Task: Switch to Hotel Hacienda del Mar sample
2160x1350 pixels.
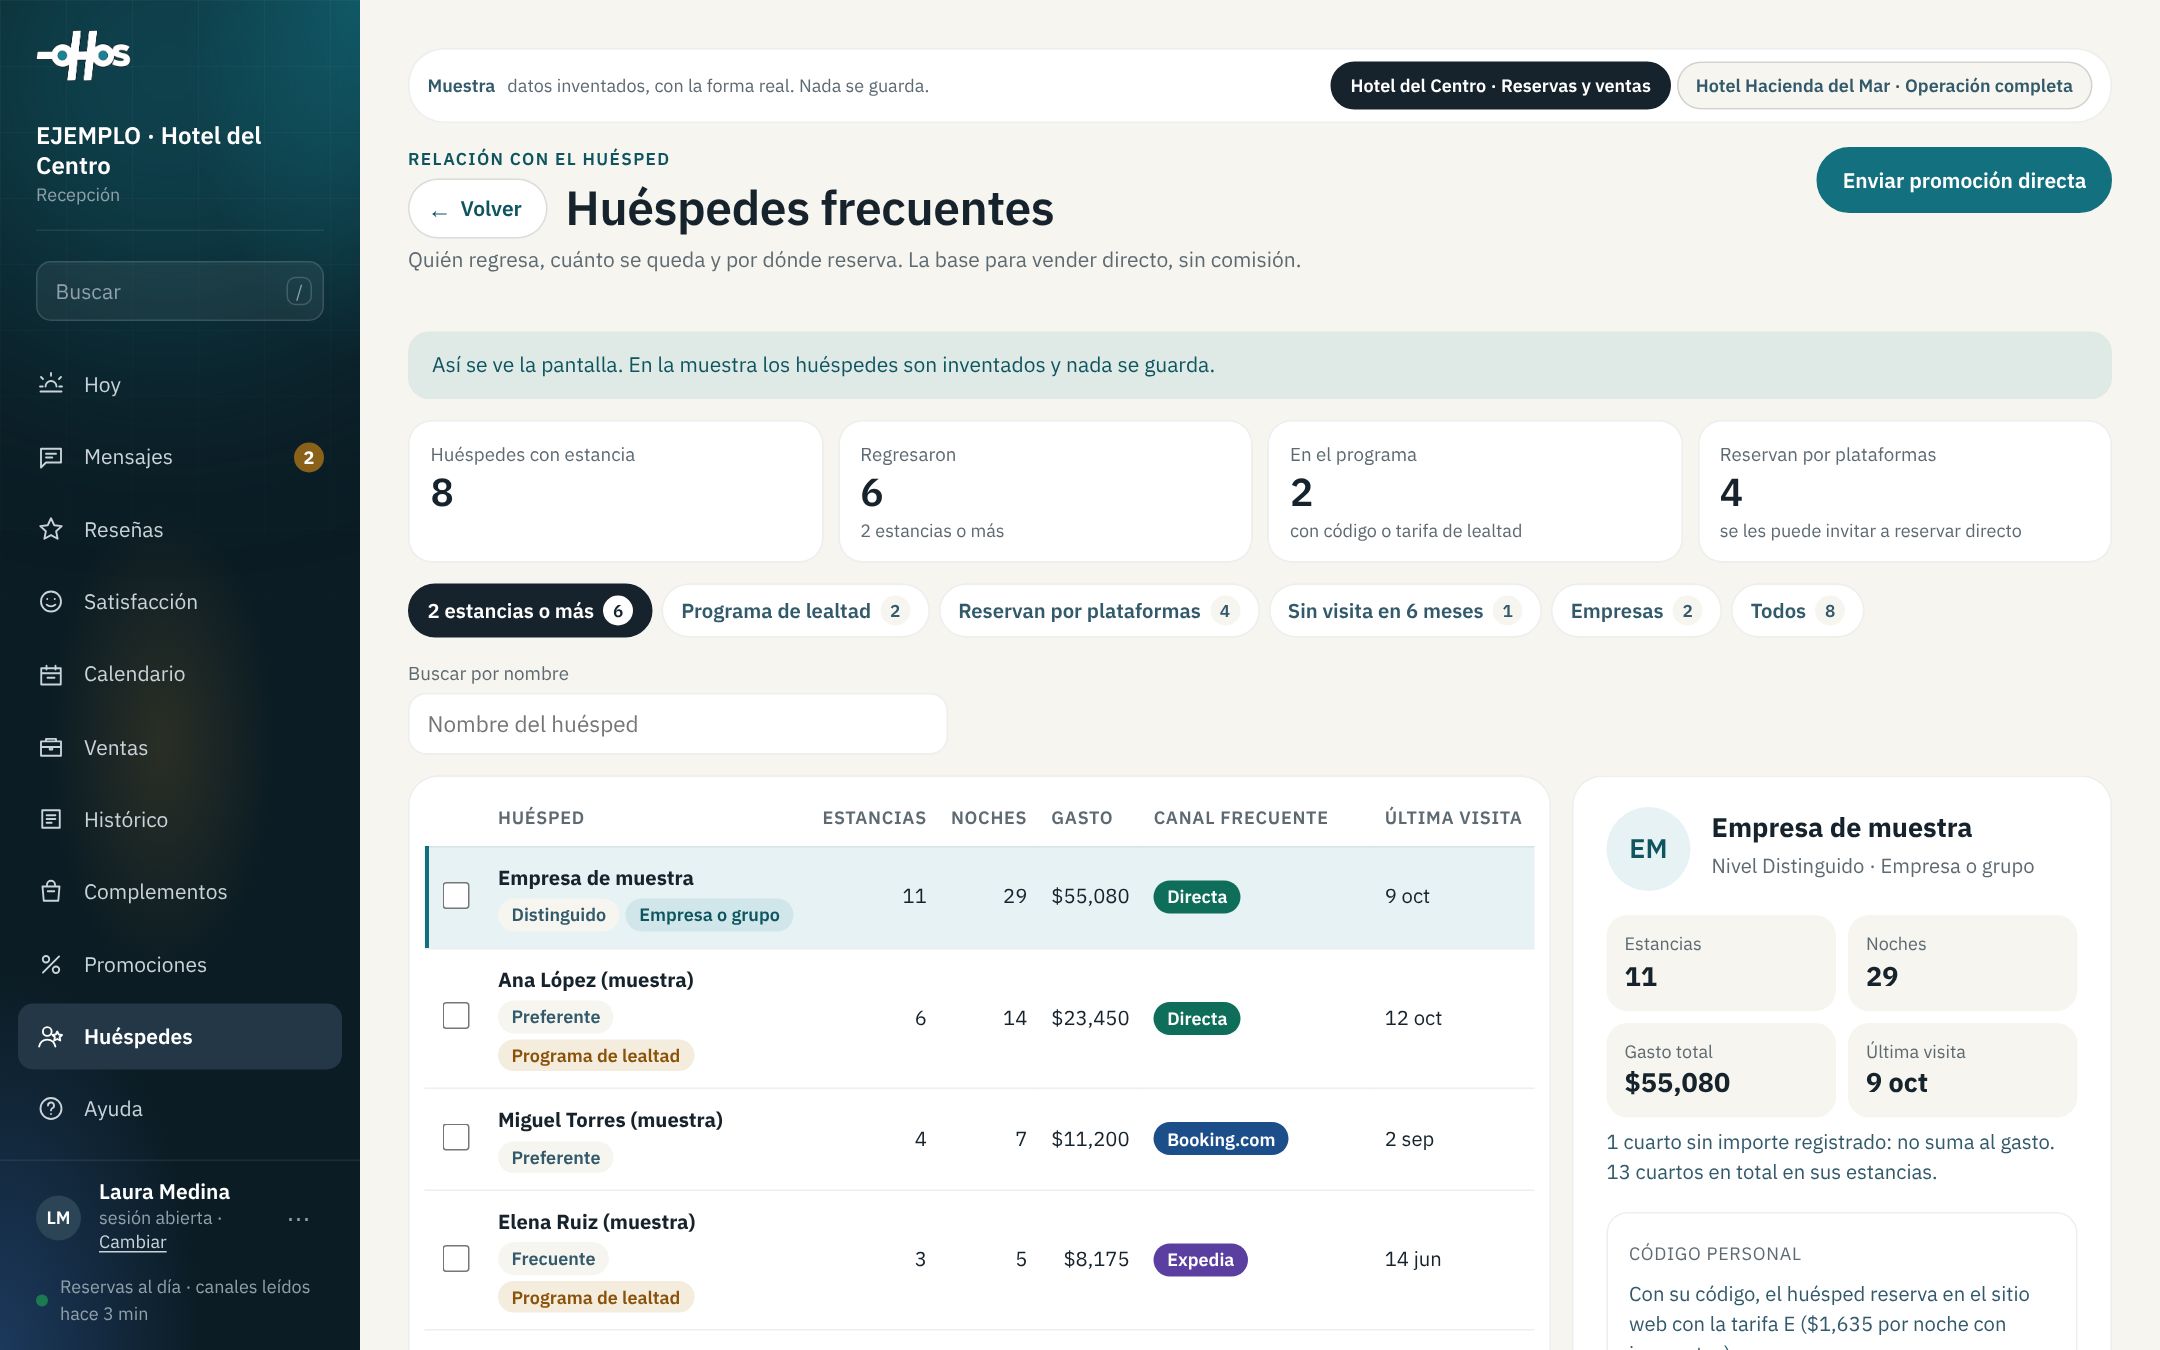Action: click(1884, 86)
